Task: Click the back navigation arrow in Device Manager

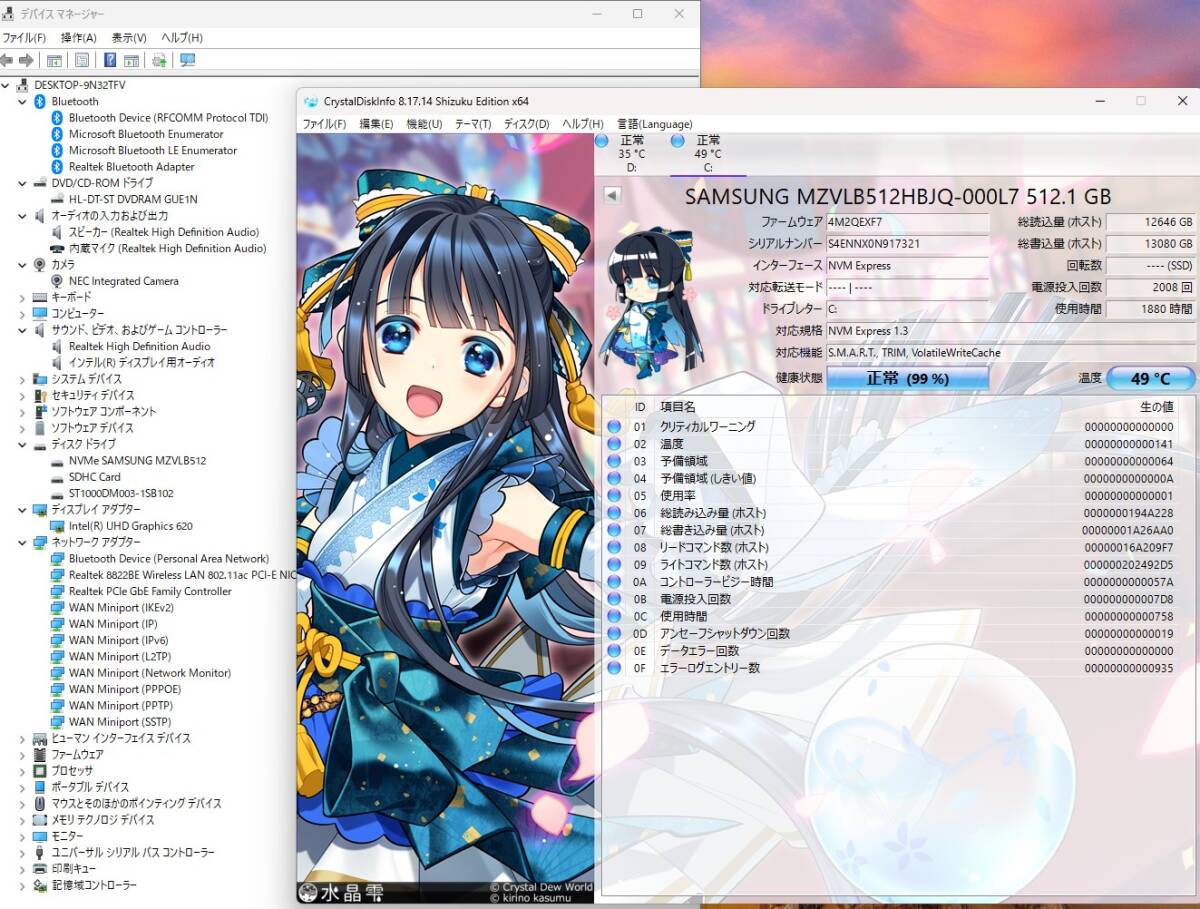Action: click(7, 60)
